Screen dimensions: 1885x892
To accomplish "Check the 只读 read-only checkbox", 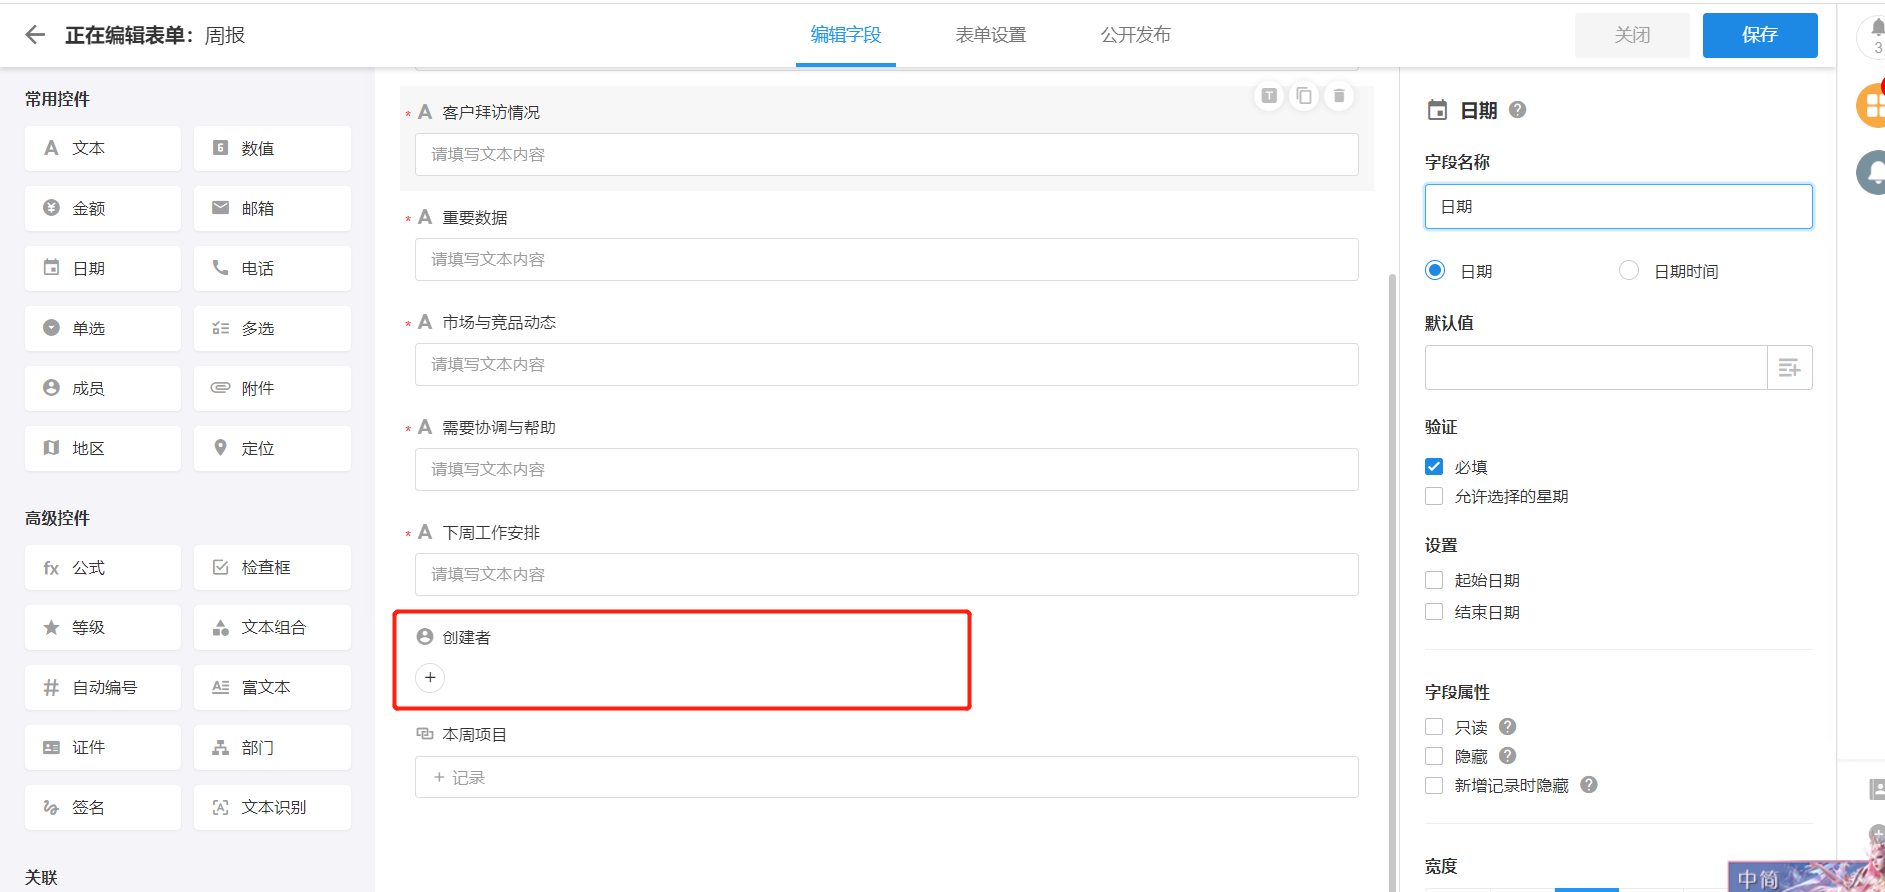I will pyautogui.click(x=1434, y=727).
